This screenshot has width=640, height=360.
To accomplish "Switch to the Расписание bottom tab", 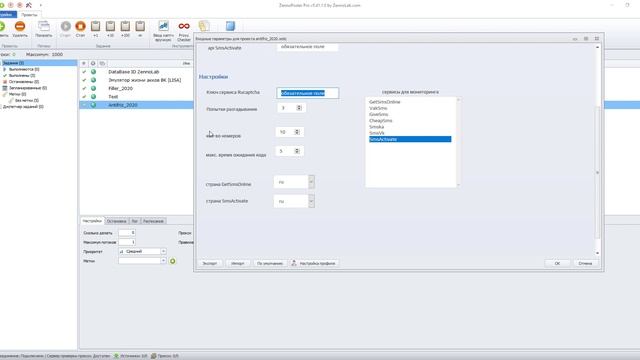I will (153, 221).
